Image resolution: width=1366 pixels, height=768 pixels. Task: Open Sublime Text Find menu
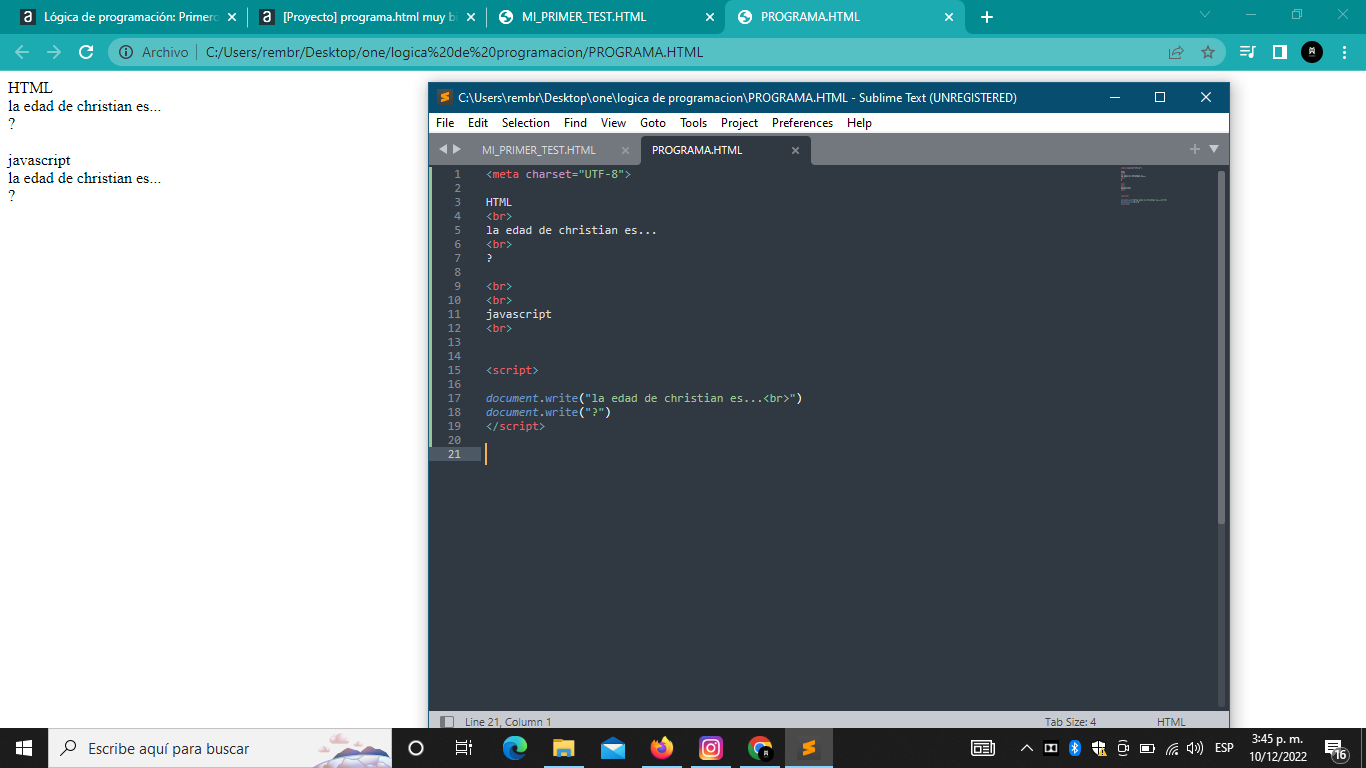tap(575, 123)
